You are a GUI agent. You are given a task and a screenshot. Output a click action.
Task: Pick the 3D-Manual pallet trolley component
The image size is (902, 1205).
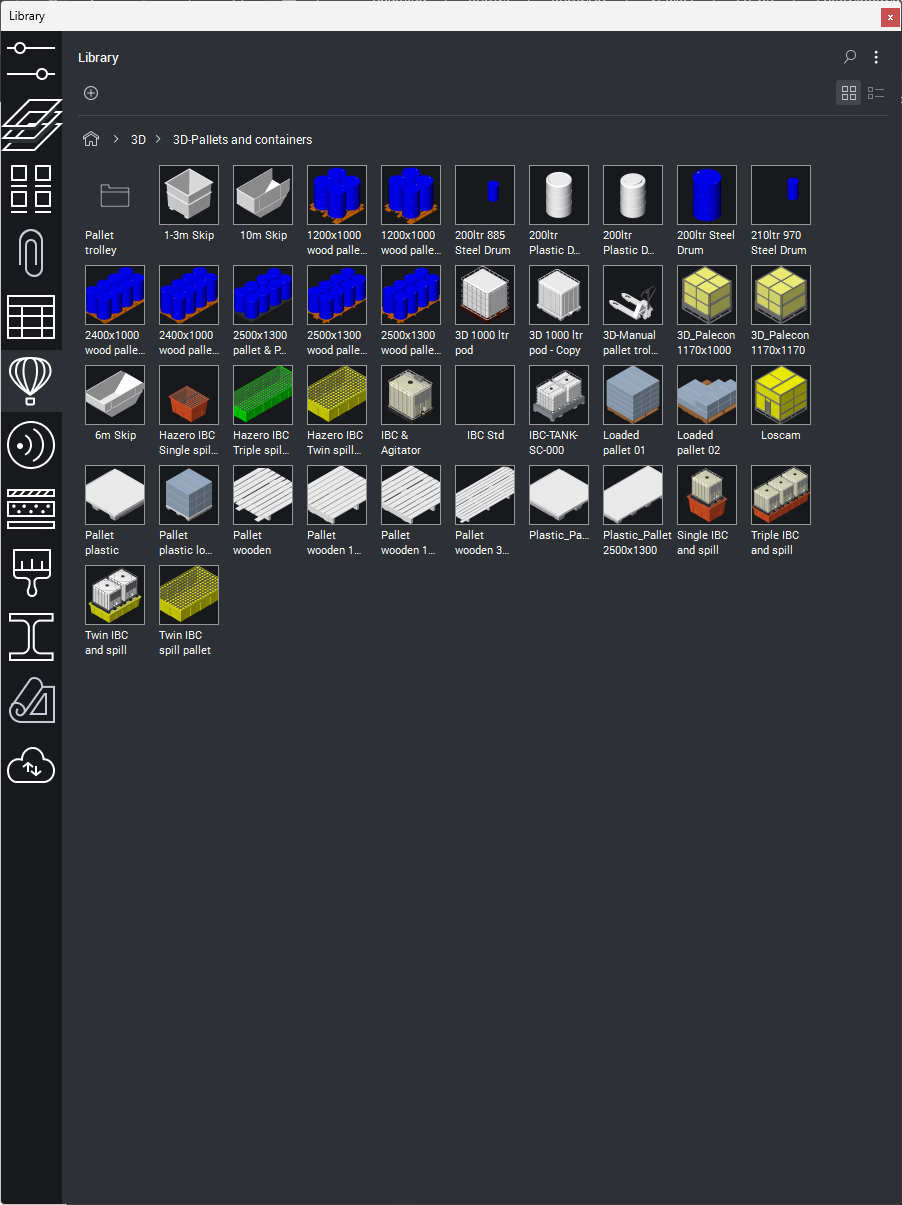tap(633, 295)
